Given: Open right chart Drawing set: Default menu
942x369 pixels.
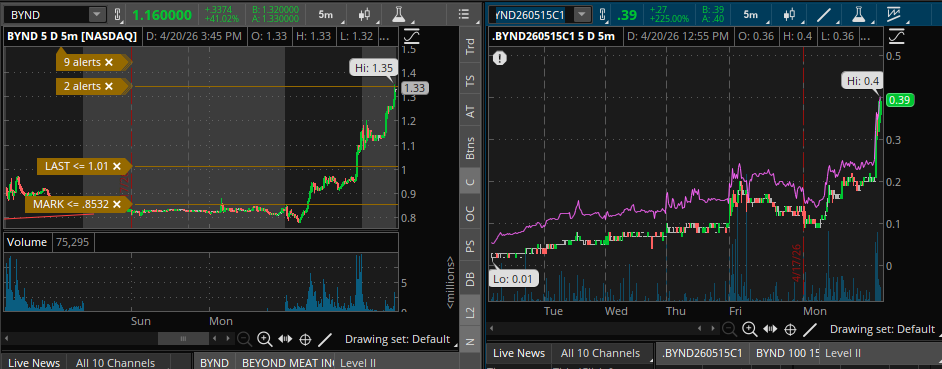Looking at the screenshot, I should point(883,329).
